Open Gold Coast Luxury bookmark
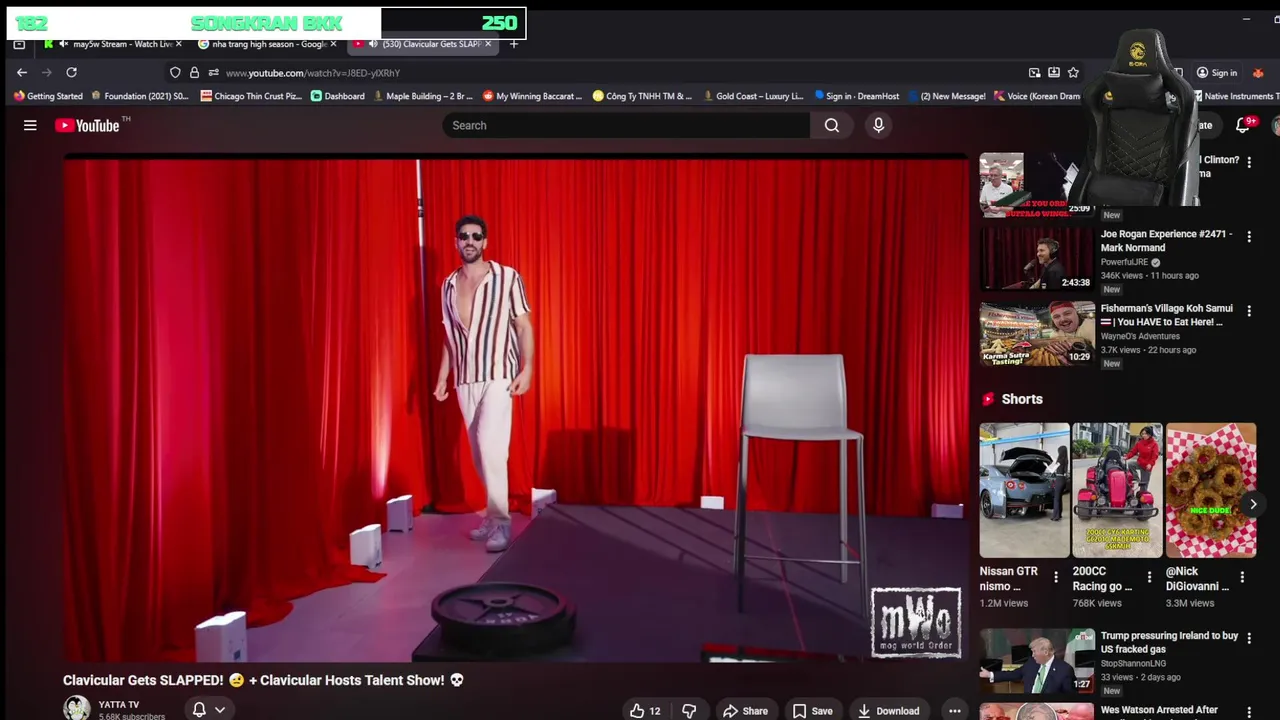 (754, 96)
